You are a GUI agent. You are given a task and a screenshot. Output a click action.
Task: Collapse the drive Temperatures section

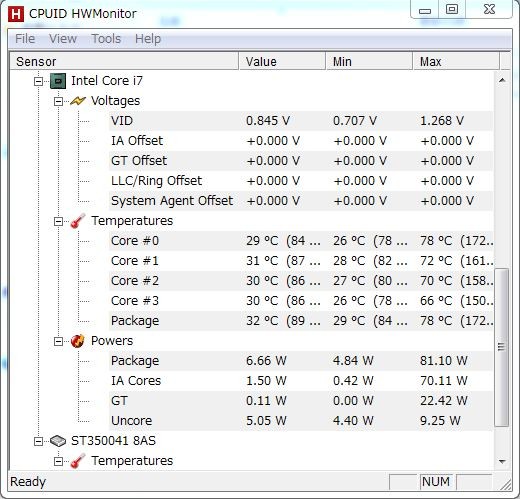coord(58,461)
